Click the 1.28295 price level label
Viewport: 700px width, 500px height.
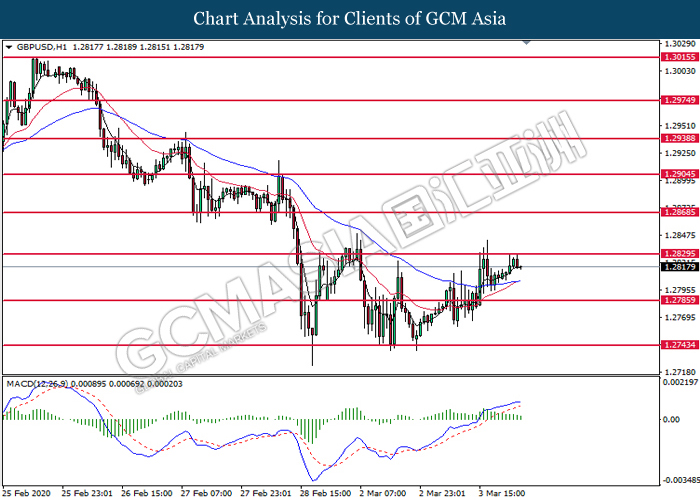coord(679,254)
